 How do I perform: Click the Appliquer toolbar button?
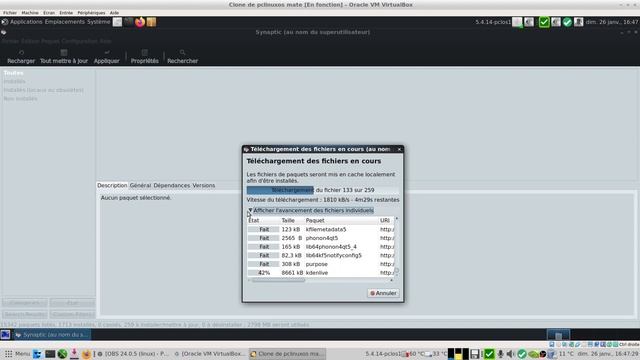coord(107,56)
